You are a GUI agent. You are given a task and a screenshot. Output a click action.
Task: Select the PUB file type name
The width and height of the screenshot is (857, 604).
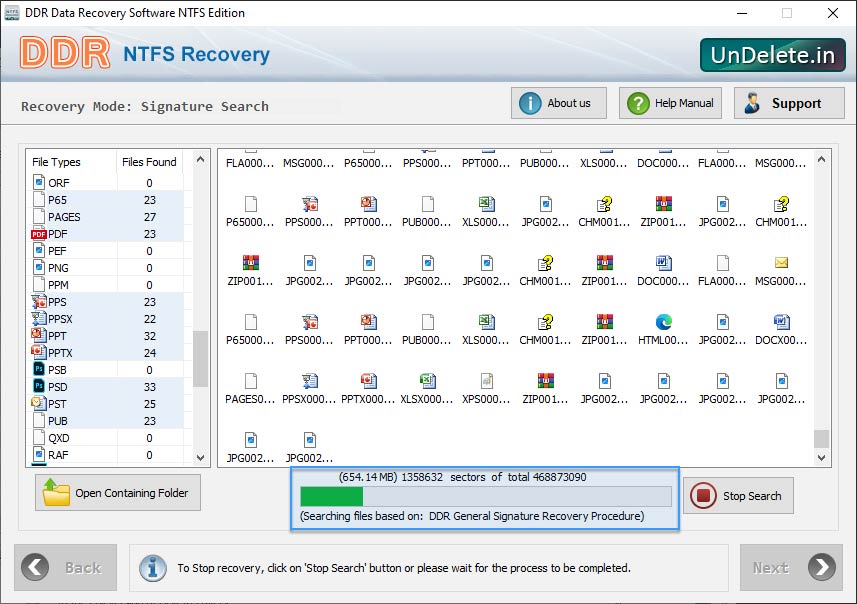[58, 421]
